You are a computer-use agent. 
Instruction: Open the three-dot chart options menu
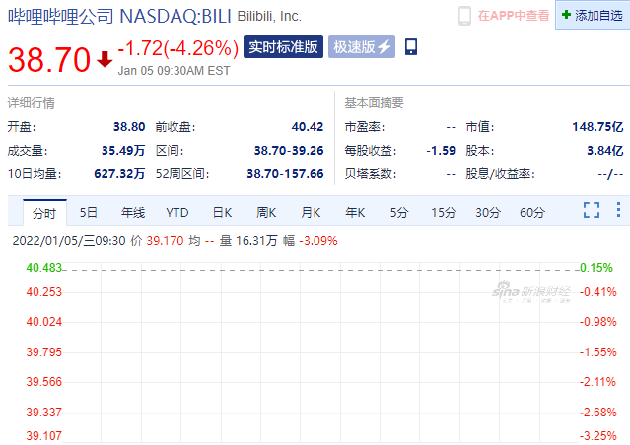coord(618,210)
